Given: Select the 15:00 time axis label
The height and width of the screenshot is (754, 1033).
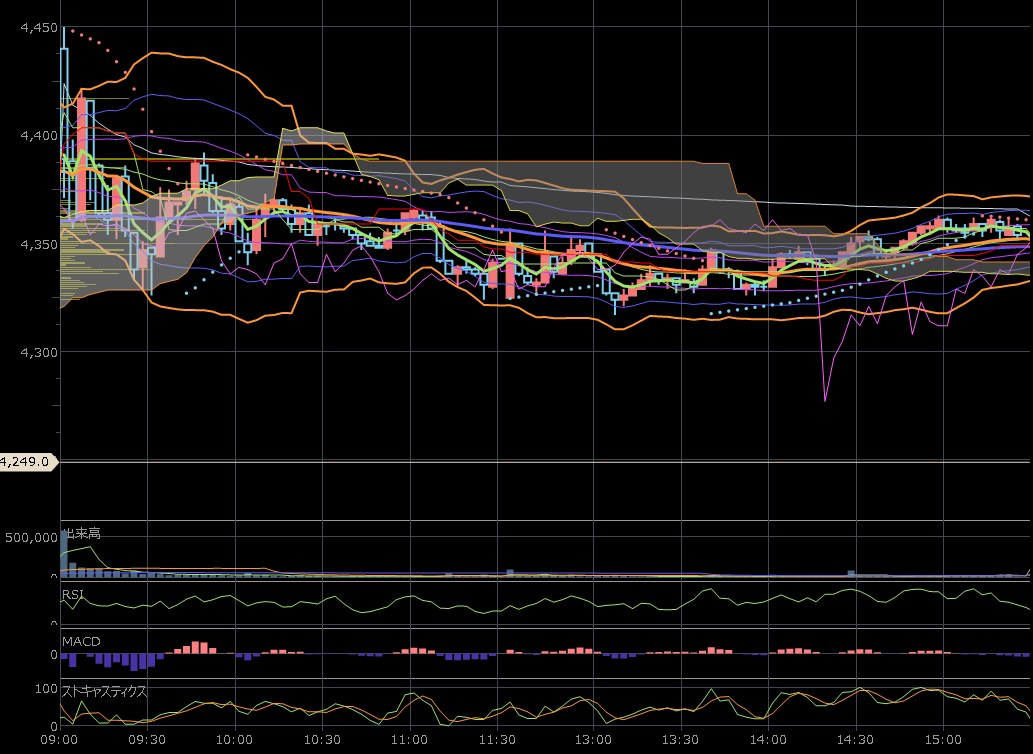Looking at the screenshot, I should (x=943, y=740).
